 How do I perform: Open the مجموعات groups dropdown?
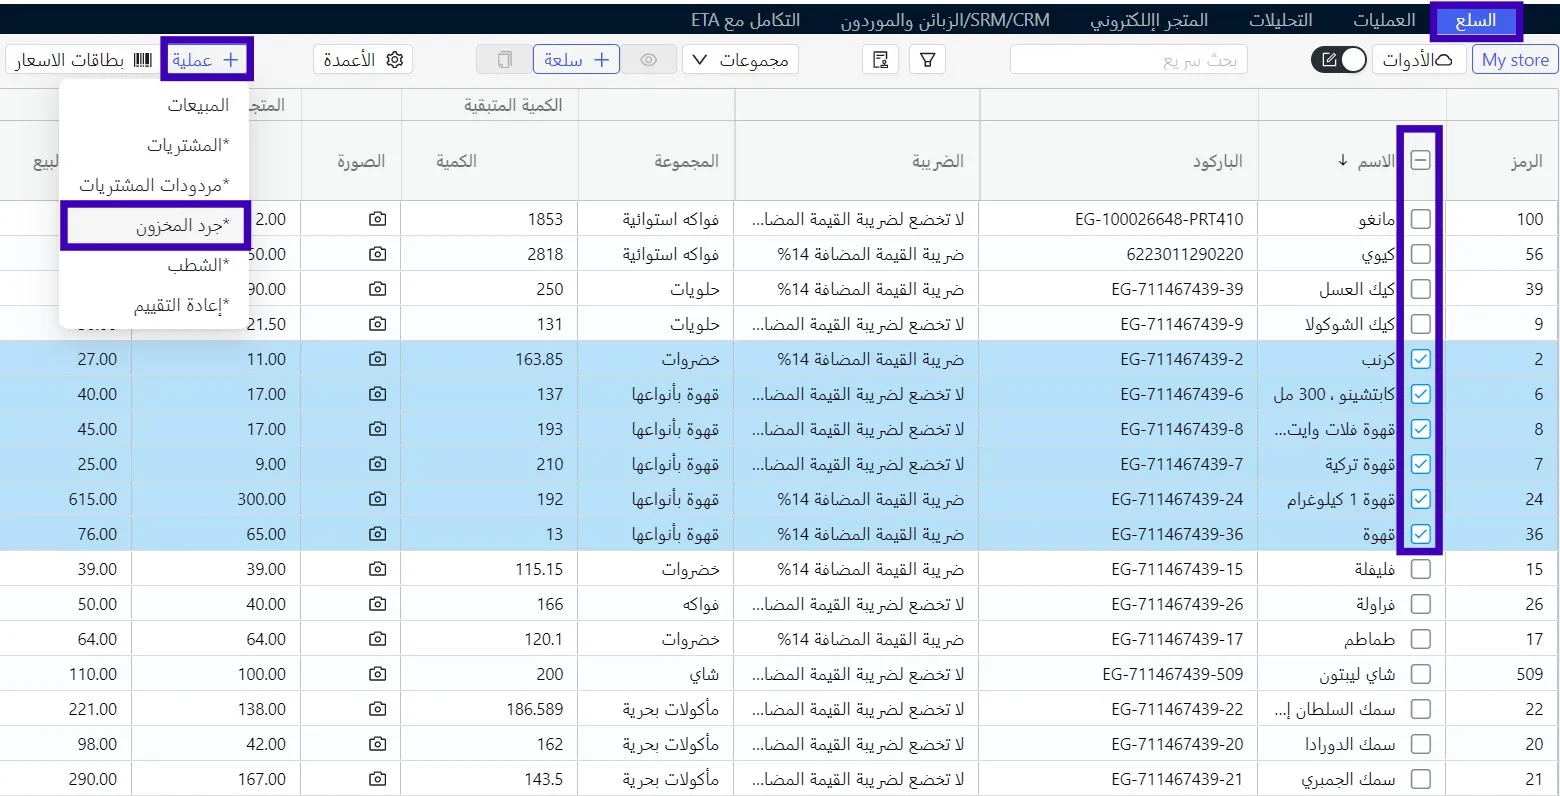point(740,60)
